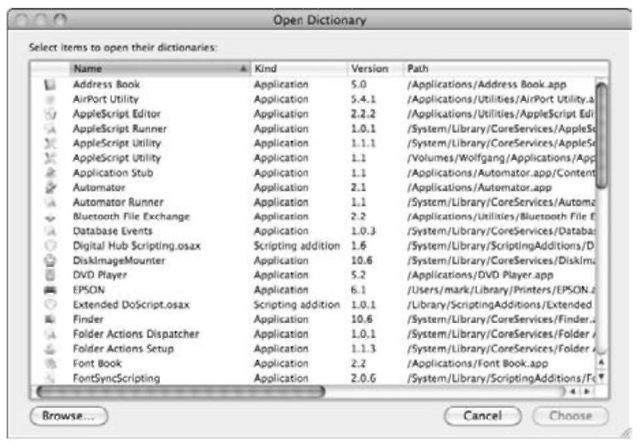This screenshot has width=640, height=448.
Task: Click the Database Events icon
Action: coord(50,231)
